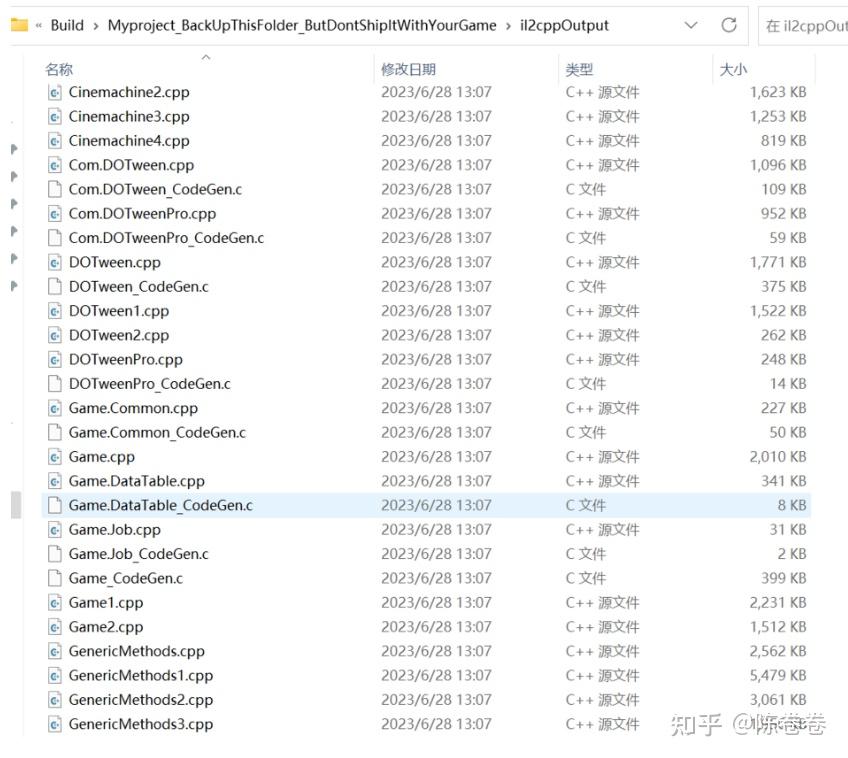Sort by the 大小 column header

pos(733,69)
